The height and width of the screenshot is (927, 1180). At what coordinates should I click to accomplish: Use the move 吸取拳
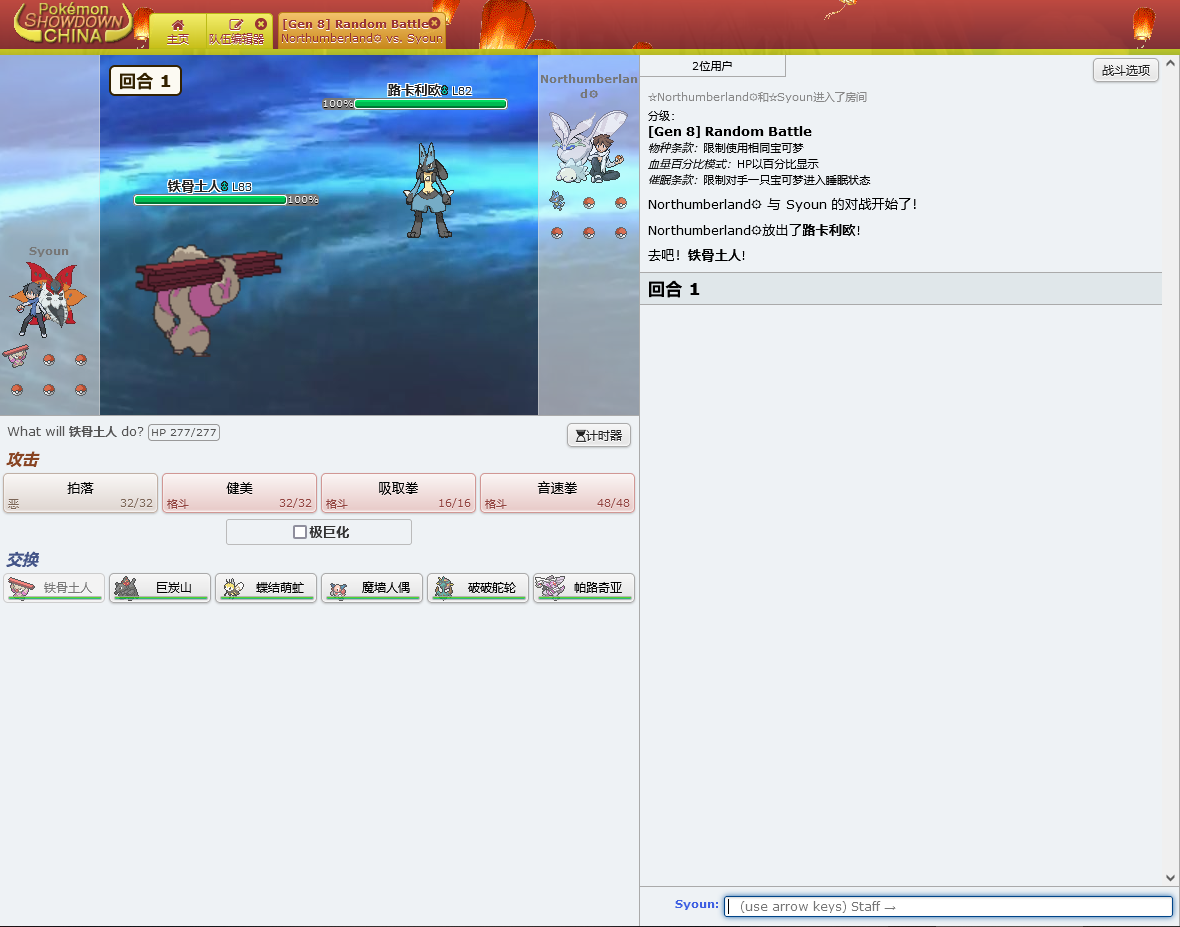tap(398, 493)
